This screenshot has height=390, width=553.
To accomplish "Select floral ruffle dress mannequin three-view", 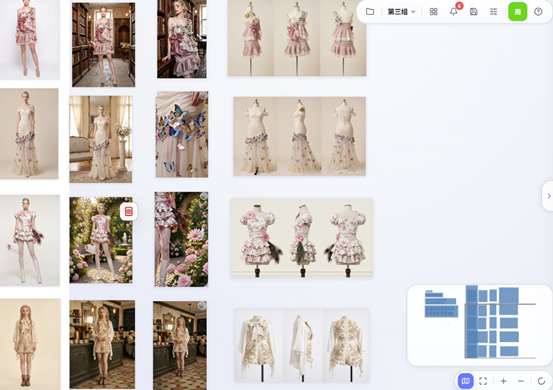I will click(x=302, y=238).
